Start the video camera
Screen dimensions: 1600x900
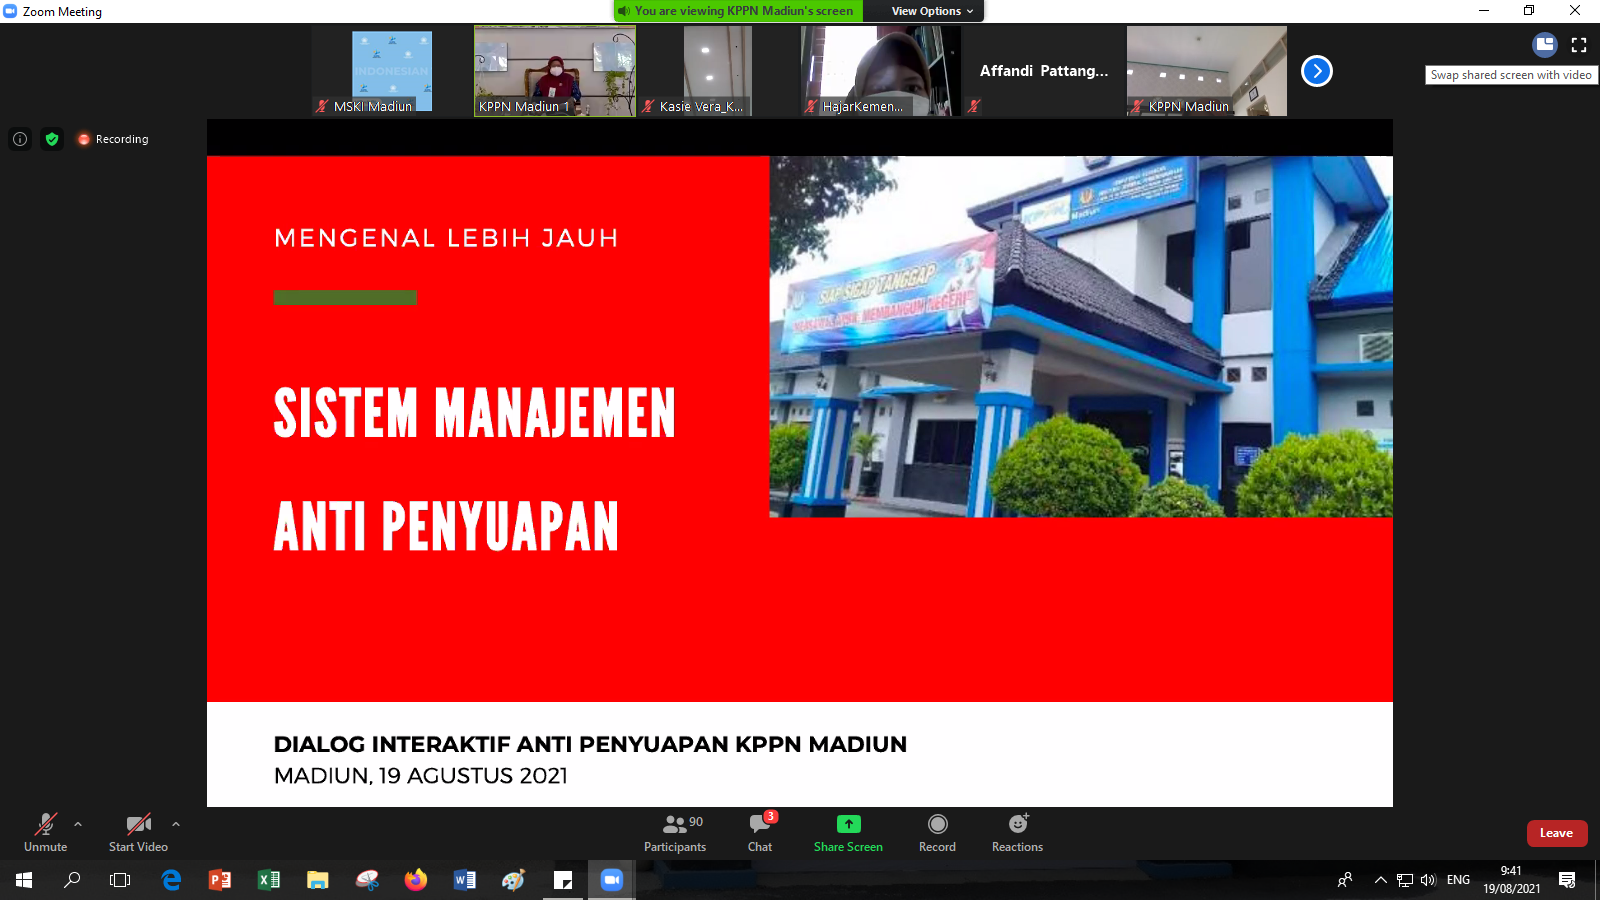click(x=138, y=832)
